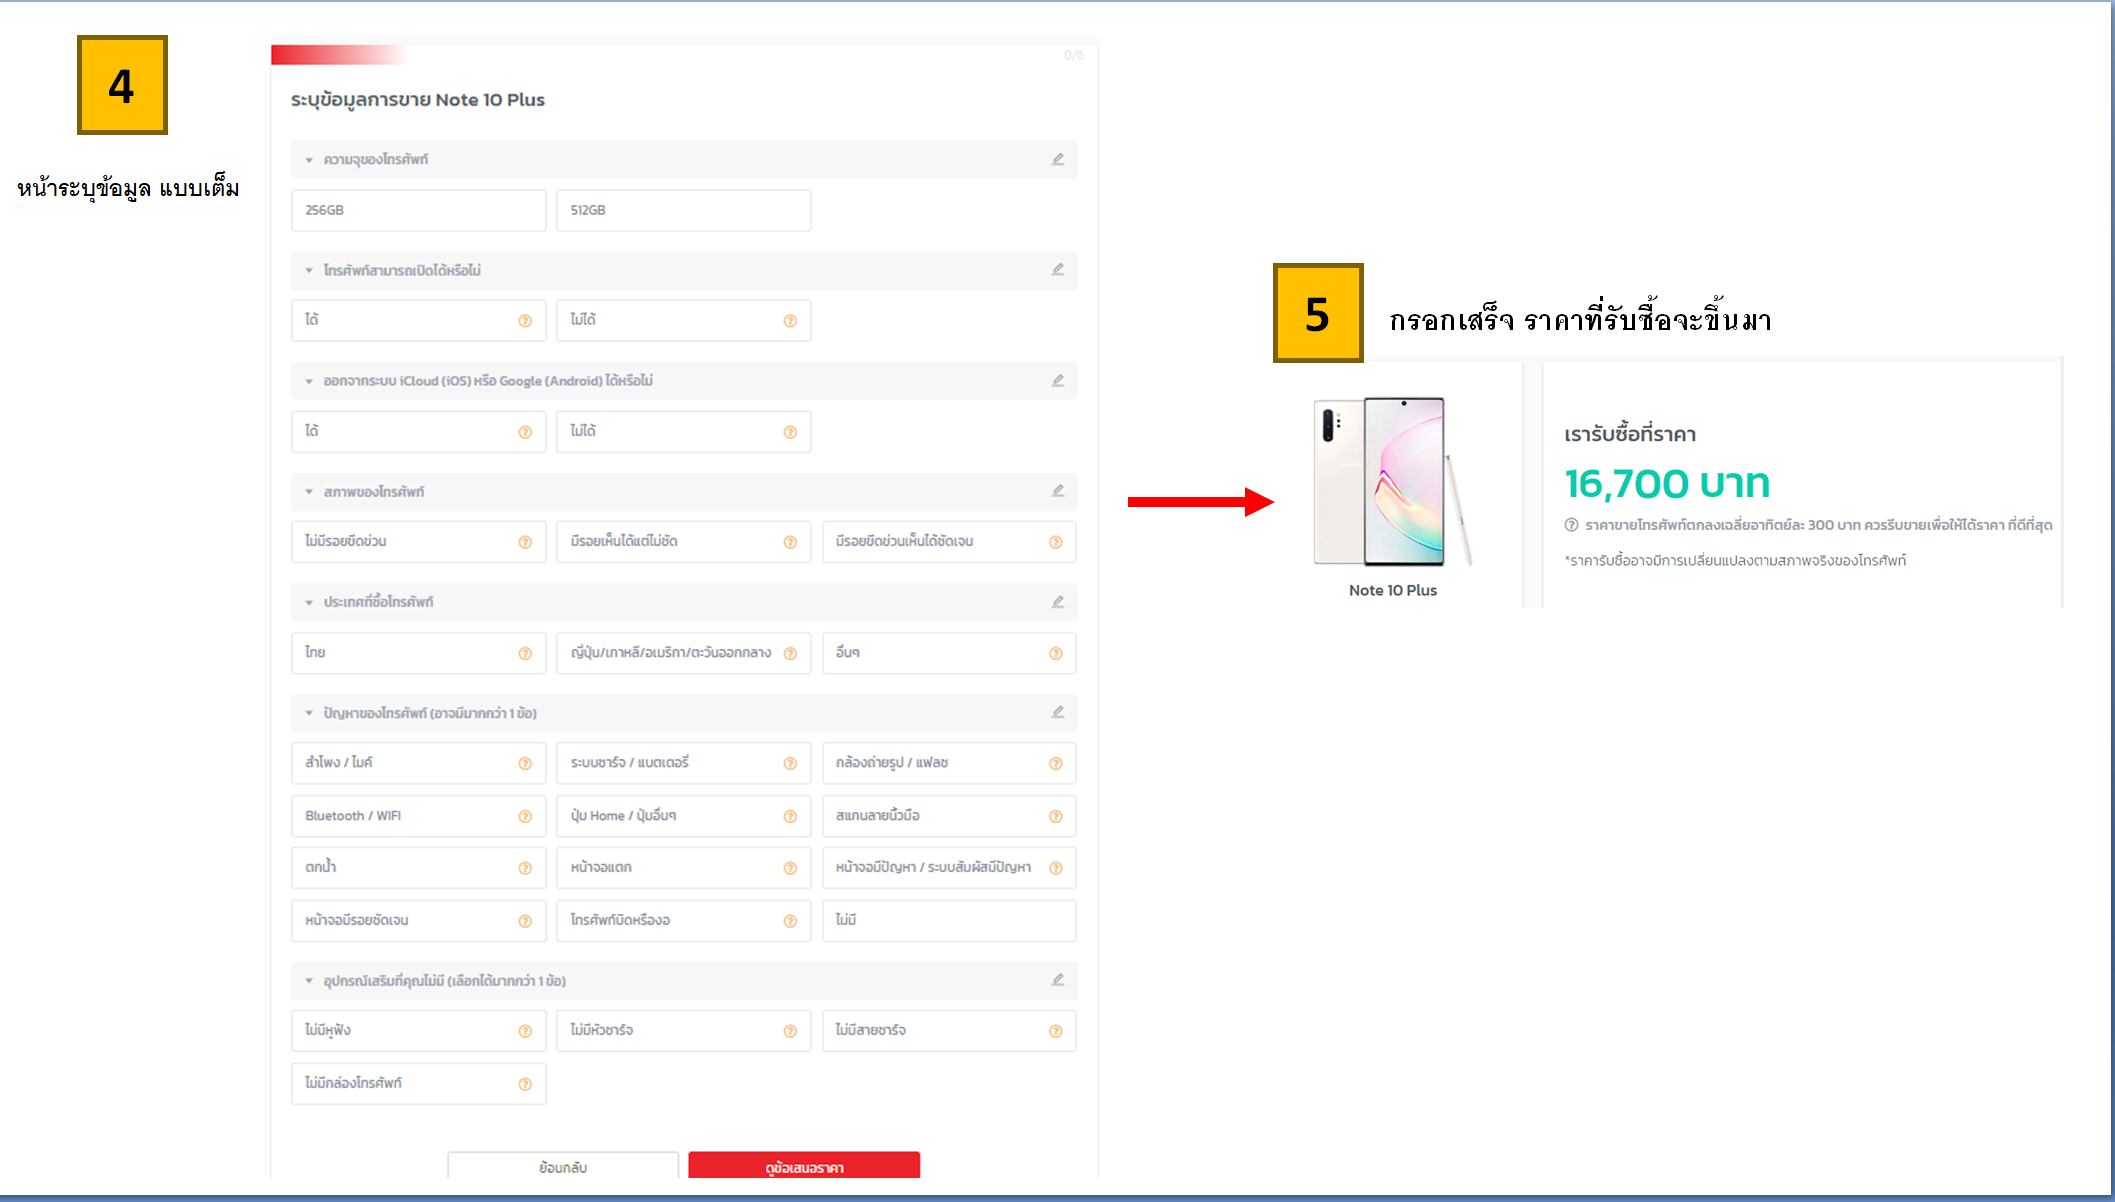Collapse the 'ปัญหาของโทรศัพท์' section arrow
The width and height of the screenshot is (2115, 1202).
[309, 713]
